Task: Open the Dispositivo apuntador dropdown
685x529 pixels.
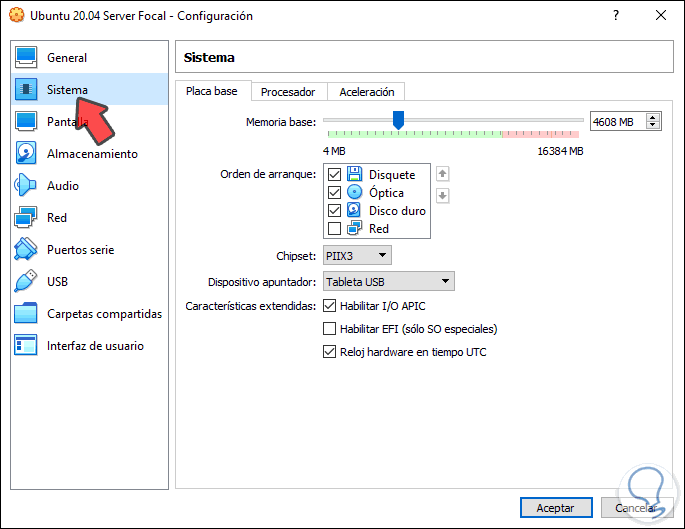Action: pos(389,281)
